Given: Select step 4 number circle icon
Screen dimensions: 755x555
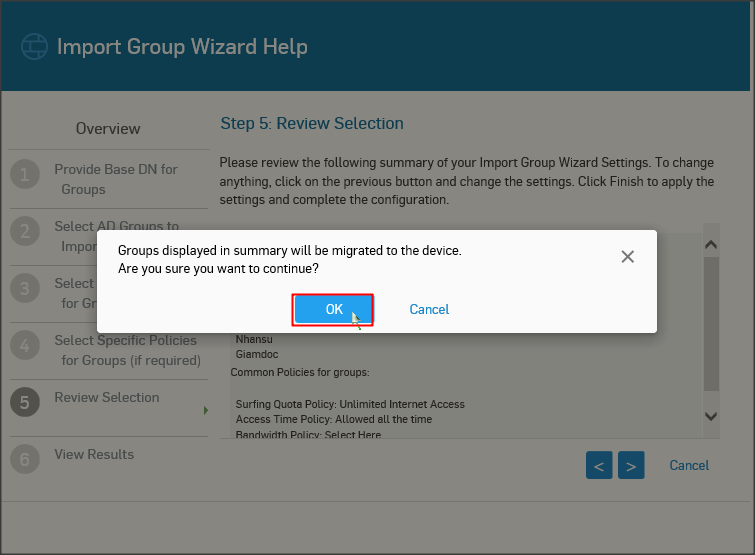Looking at the screenshot, I should pos(24,346).
